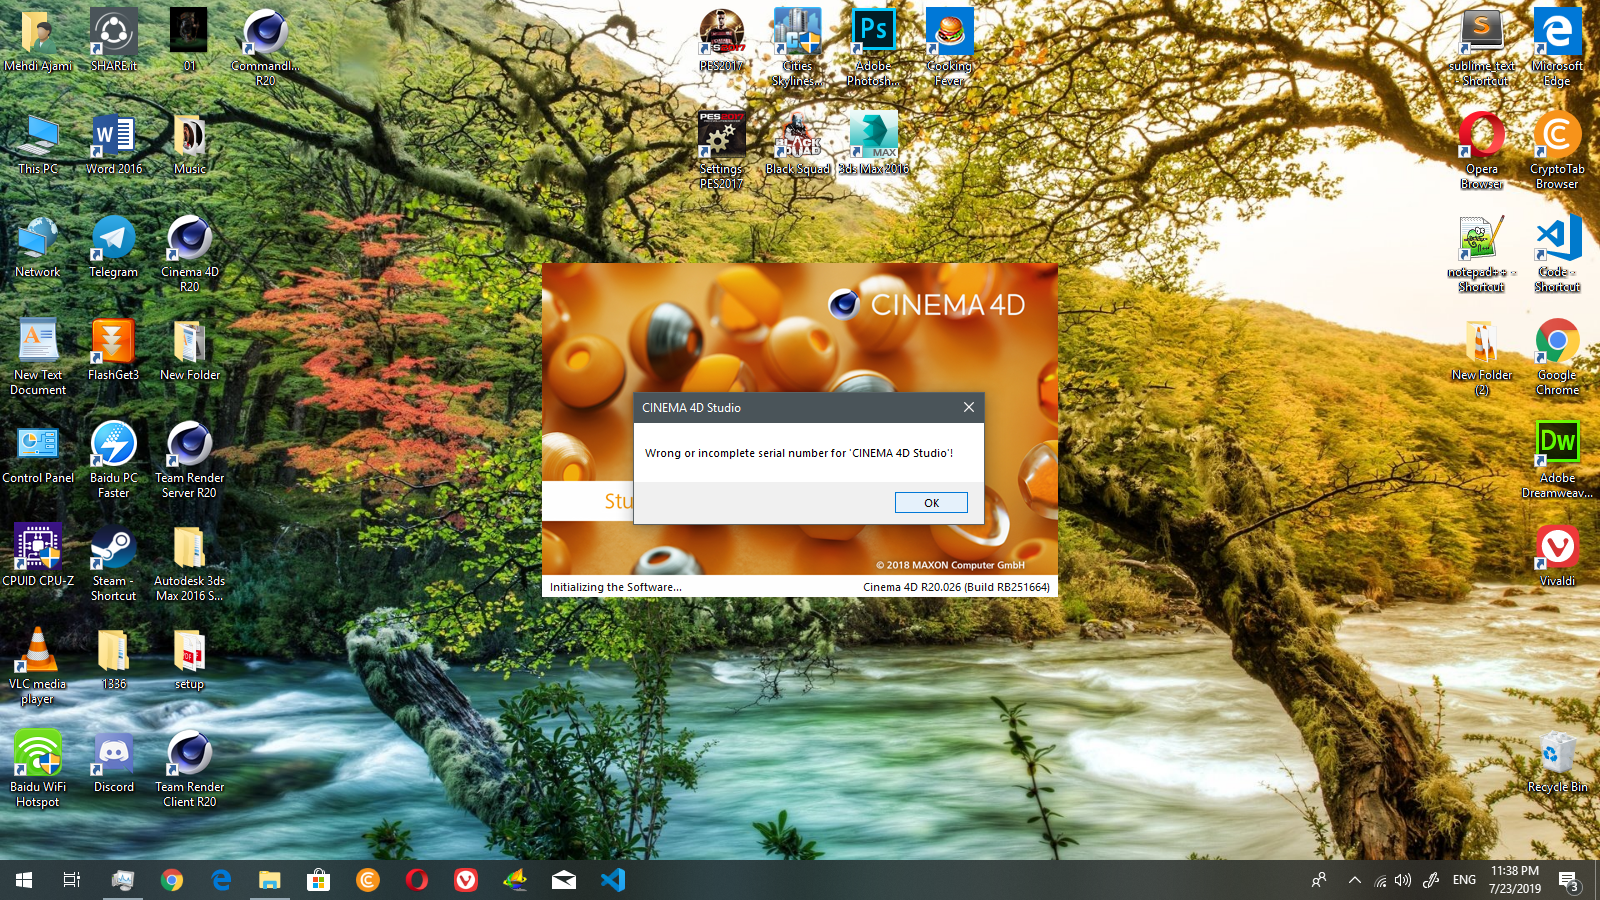Open Visual Studio Code from the taskbar
Screen dimensions: 1600x900
click(613, 880)
